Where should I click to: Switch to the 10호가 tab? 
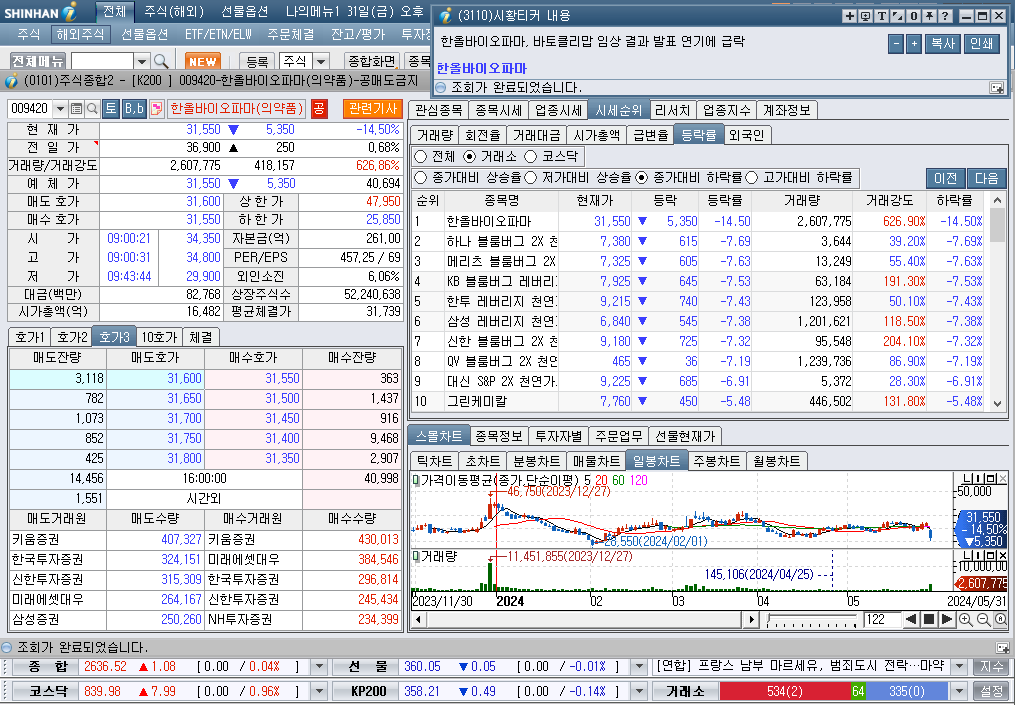pos(159,337)
